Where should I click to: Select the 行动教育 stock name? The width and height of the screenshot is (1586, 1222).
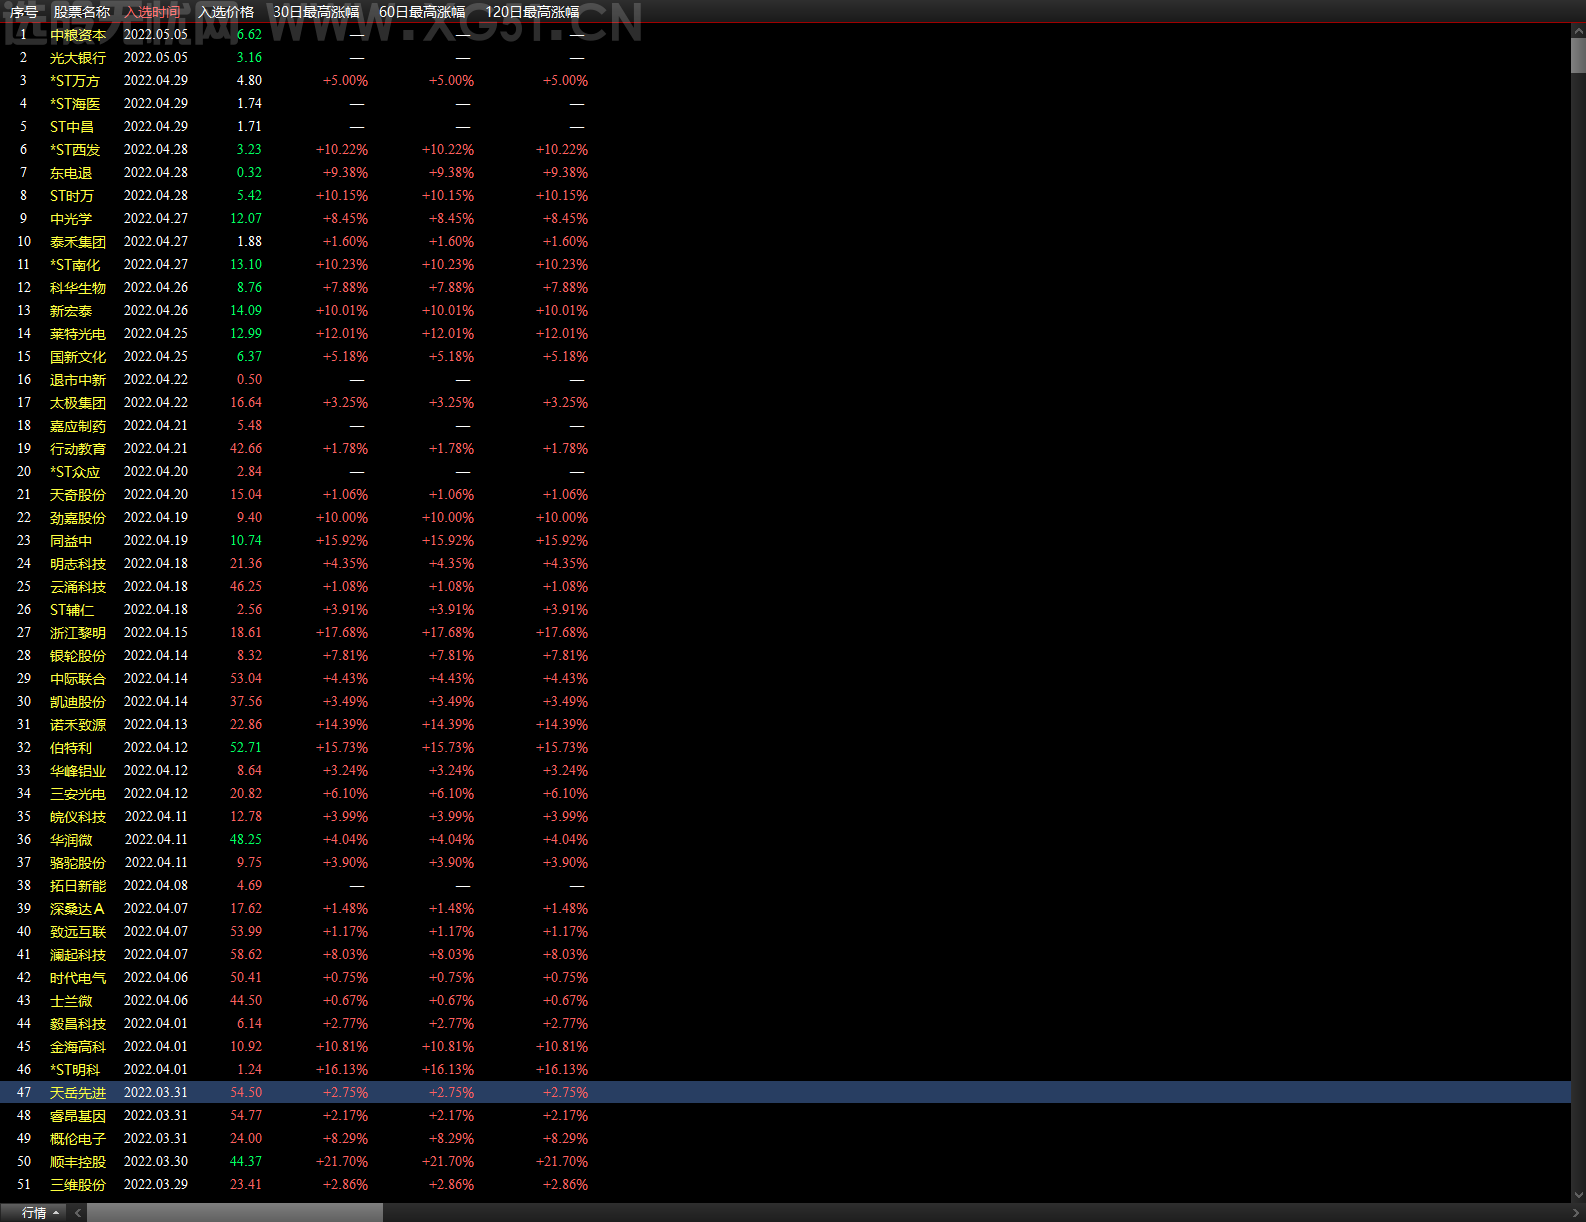(78, 449)
